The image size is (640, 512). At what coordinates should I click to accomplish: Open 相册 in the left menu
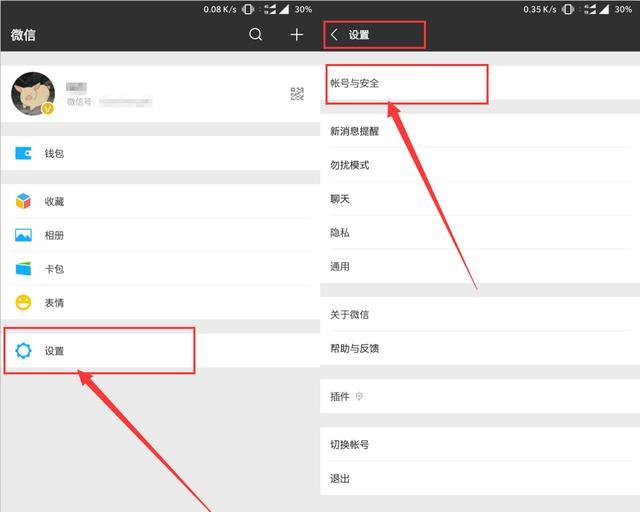pos(160,235)
